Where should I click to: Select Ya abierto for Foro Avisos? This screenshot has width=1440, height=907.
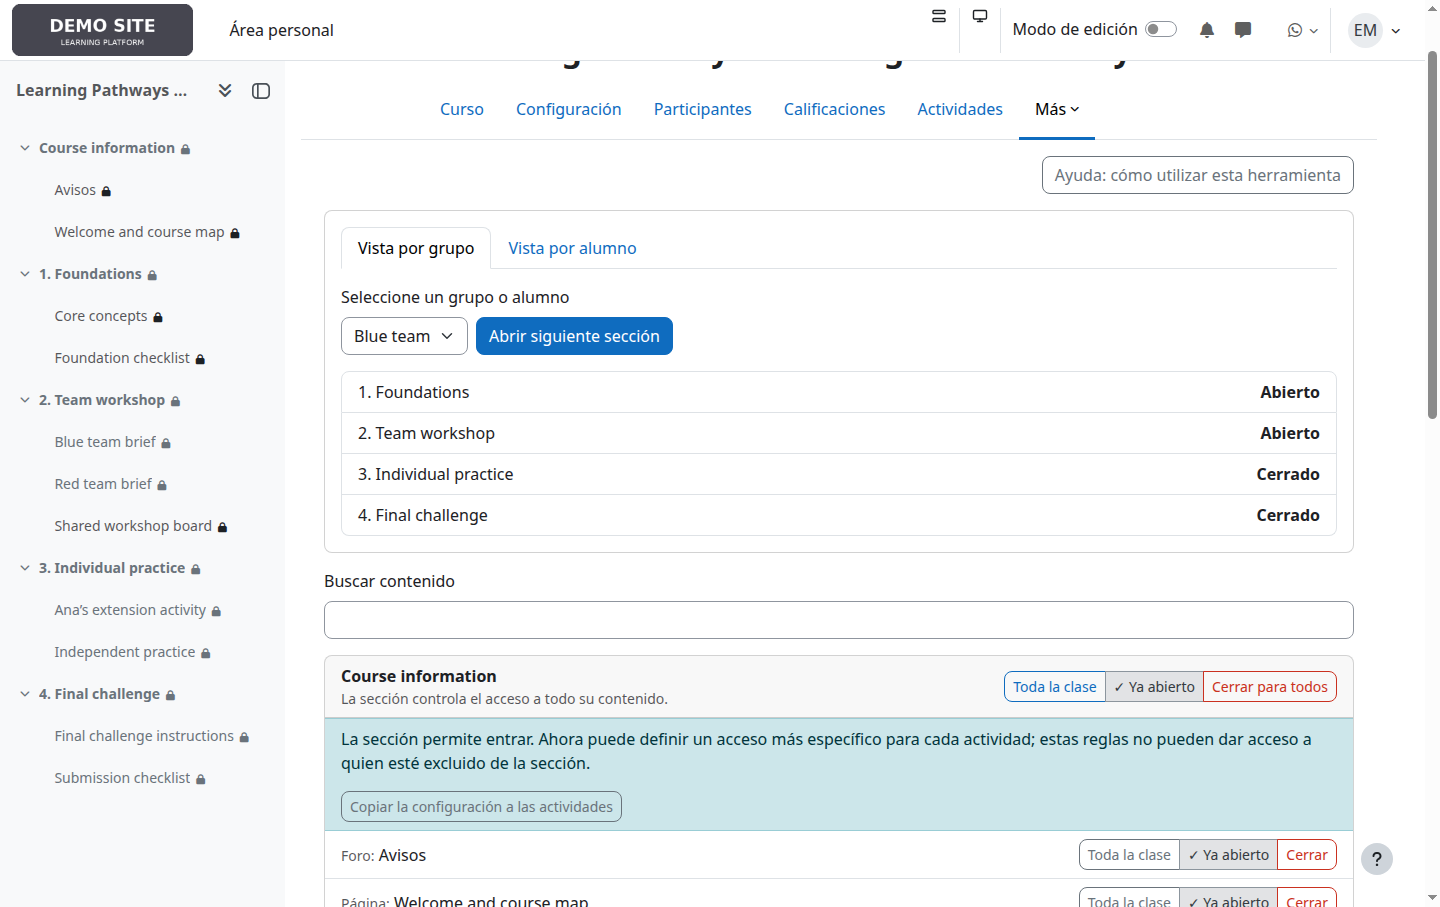click(1228, 855)
